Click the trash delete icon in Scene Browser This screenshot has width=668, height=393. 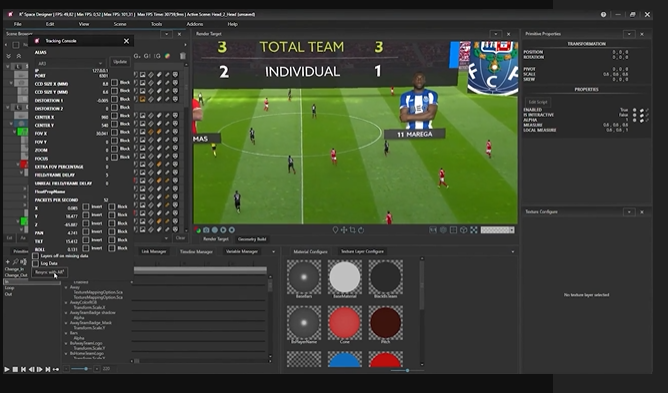click(x=183, y=56)
